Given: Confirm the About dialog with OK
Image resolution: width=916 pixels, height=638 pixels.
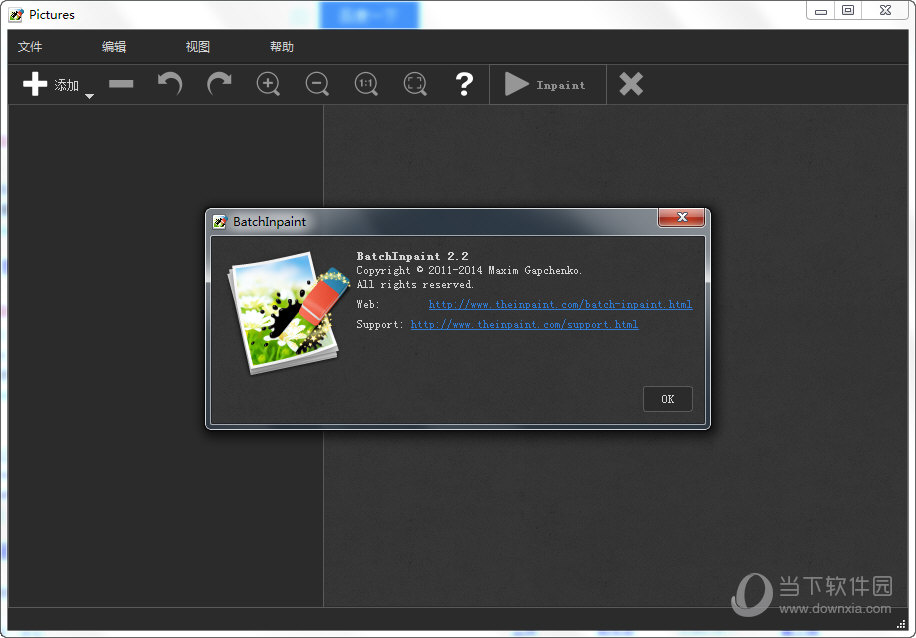Looking at the screenshot, I should click(668, 399).
